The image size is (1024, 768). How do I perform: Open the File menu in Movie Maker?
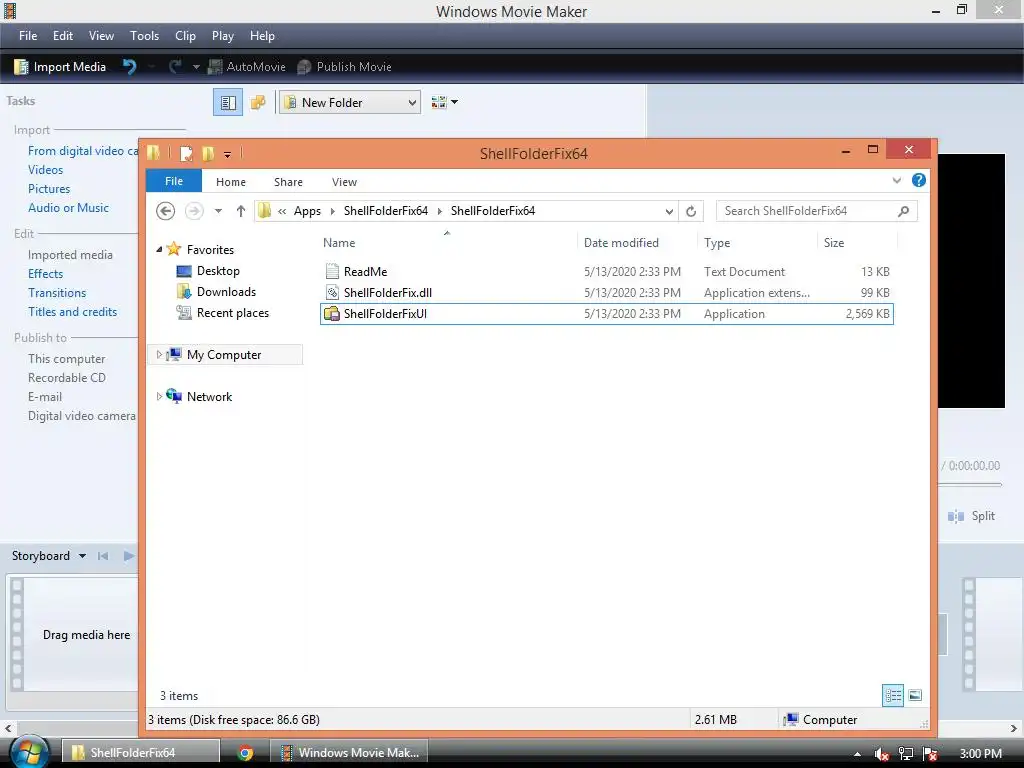[x=28, y=36]
